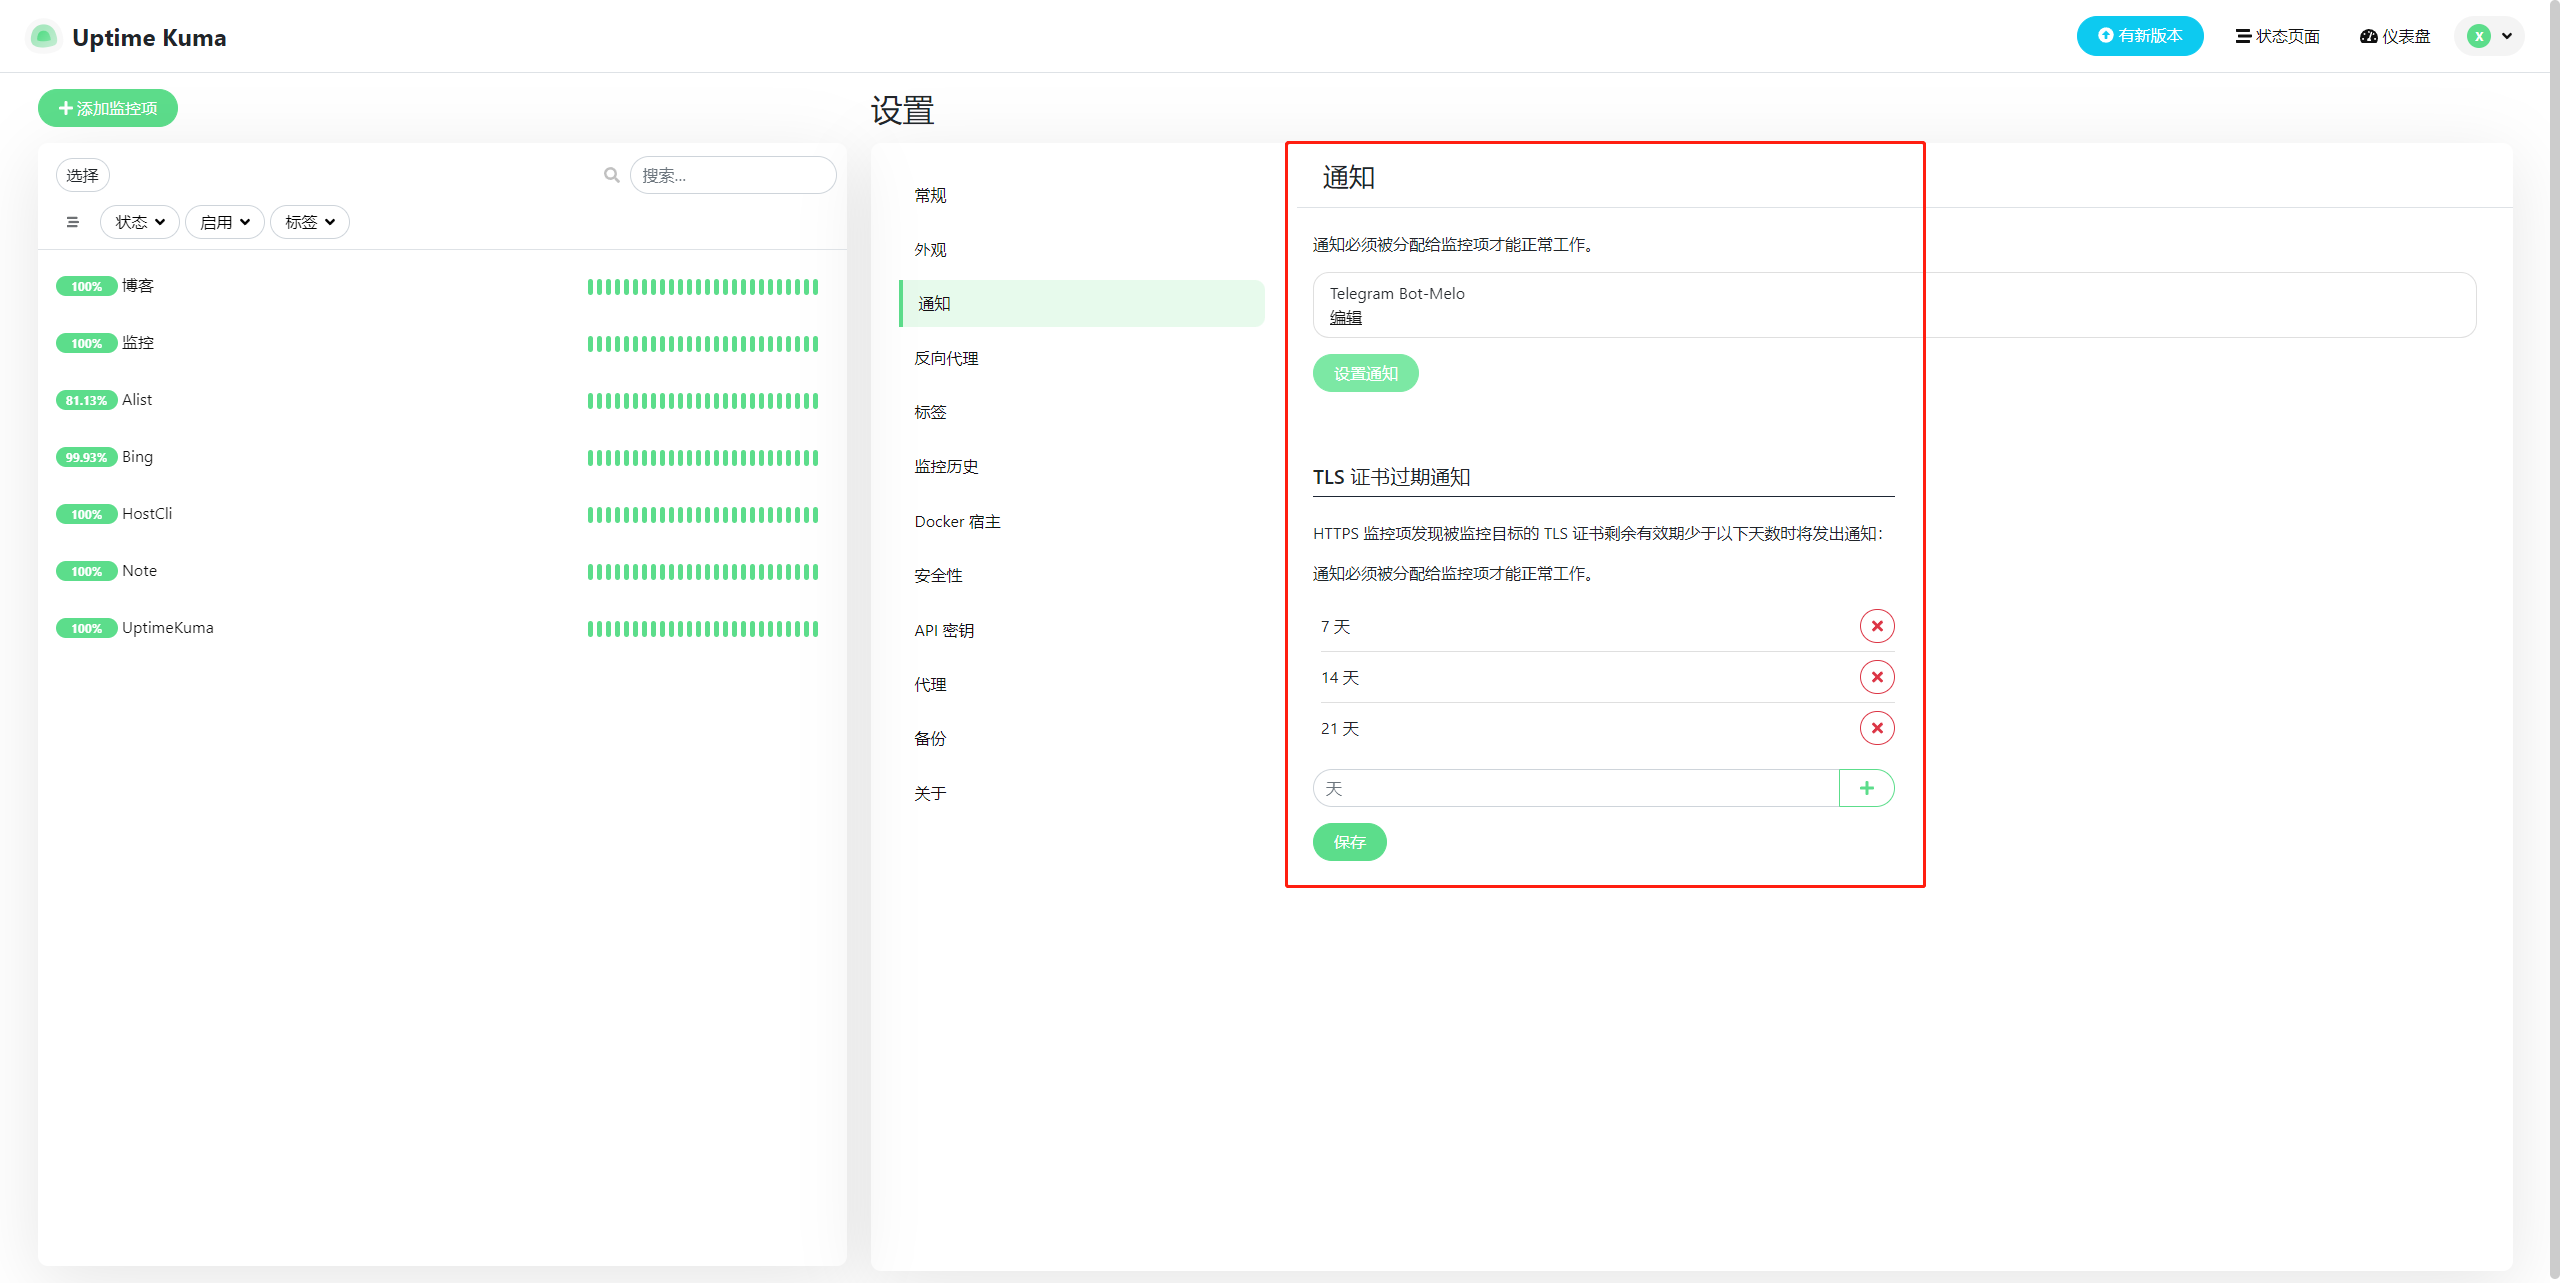Expand the 启用 filter dropdown
This screenshot has width=2560, height=1283.
(224, 222)
